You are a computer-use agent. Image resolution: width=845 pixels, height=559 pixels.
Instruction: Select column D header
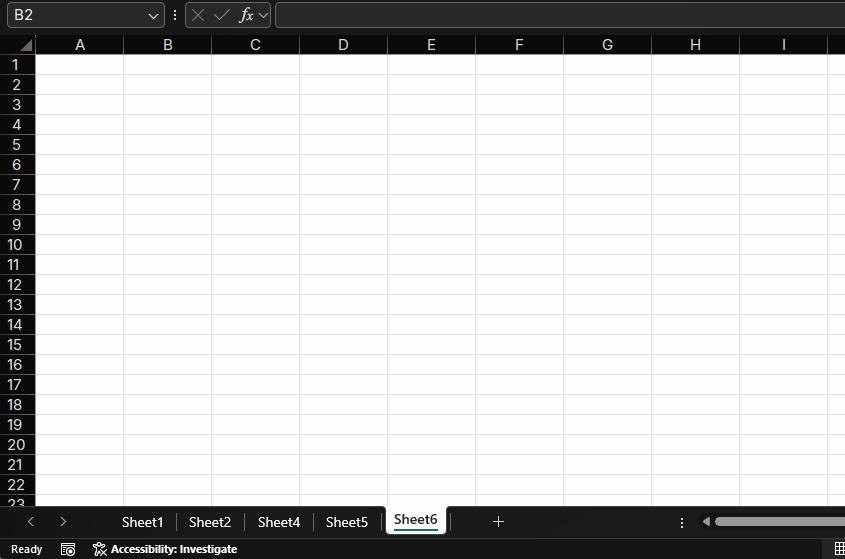point(343,45)
